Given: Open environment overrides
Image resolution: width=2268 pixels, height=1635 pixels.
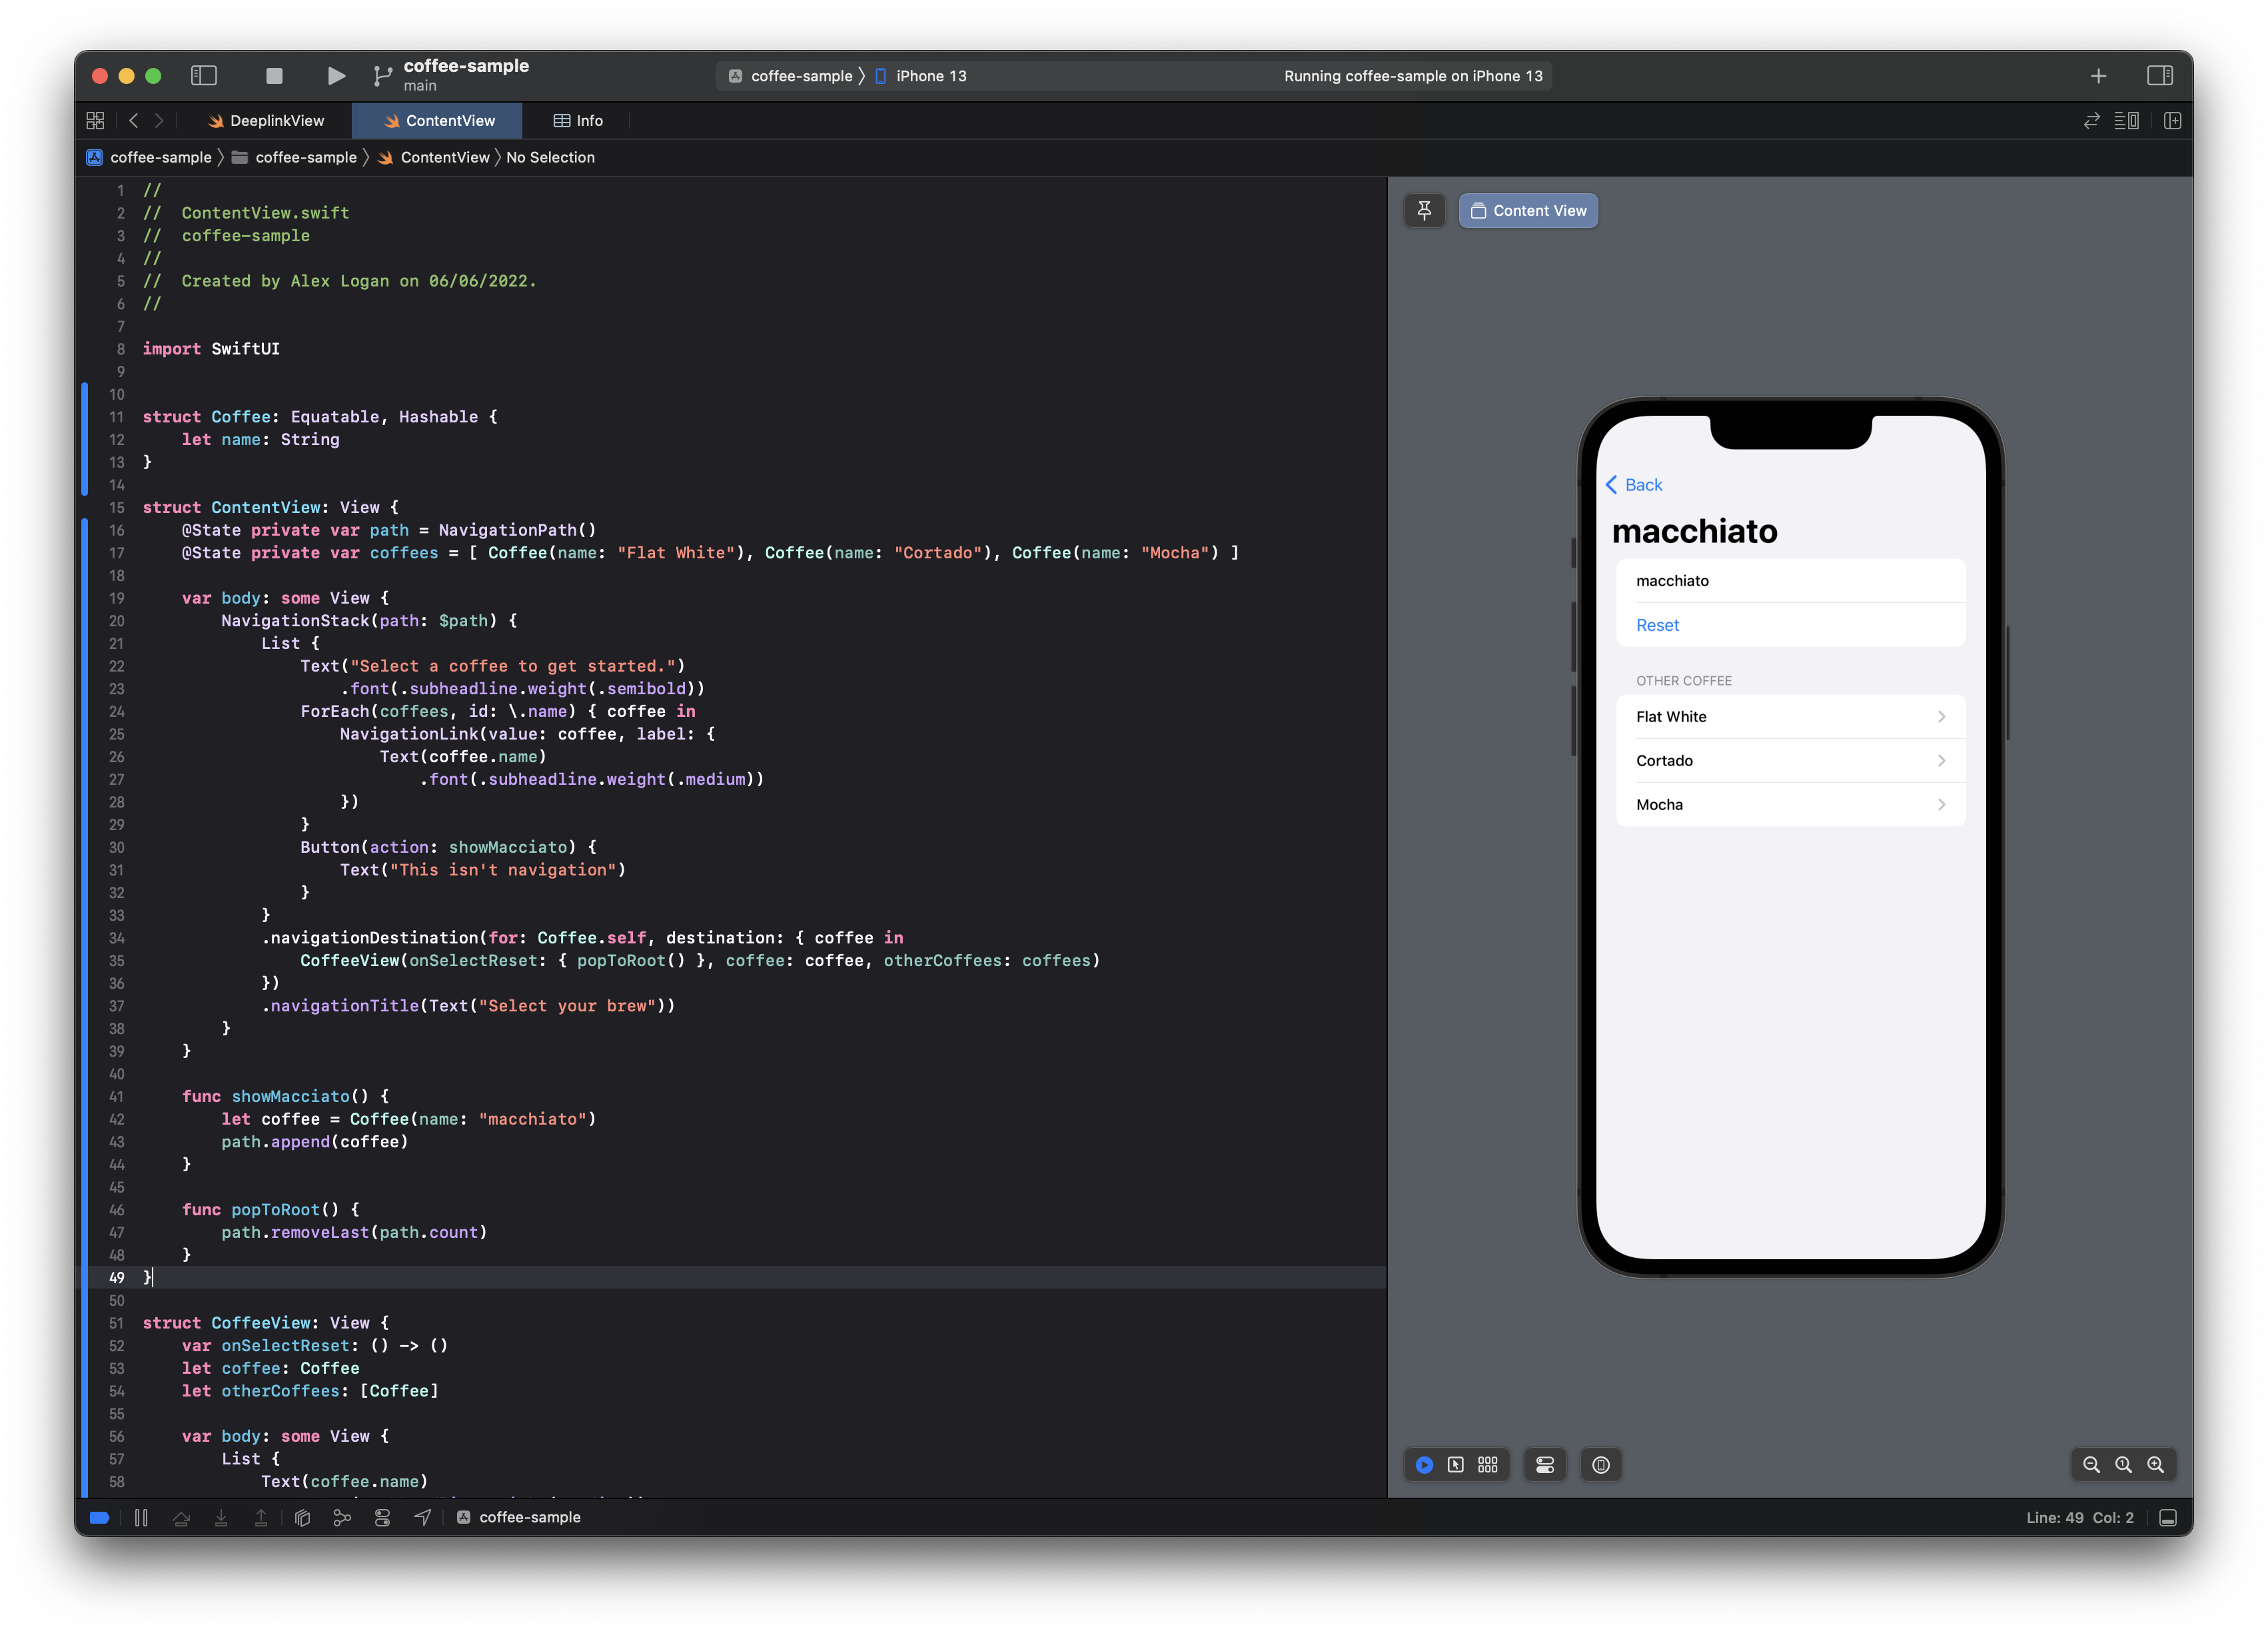Looking at the screenshot, I should (383, 1518).
